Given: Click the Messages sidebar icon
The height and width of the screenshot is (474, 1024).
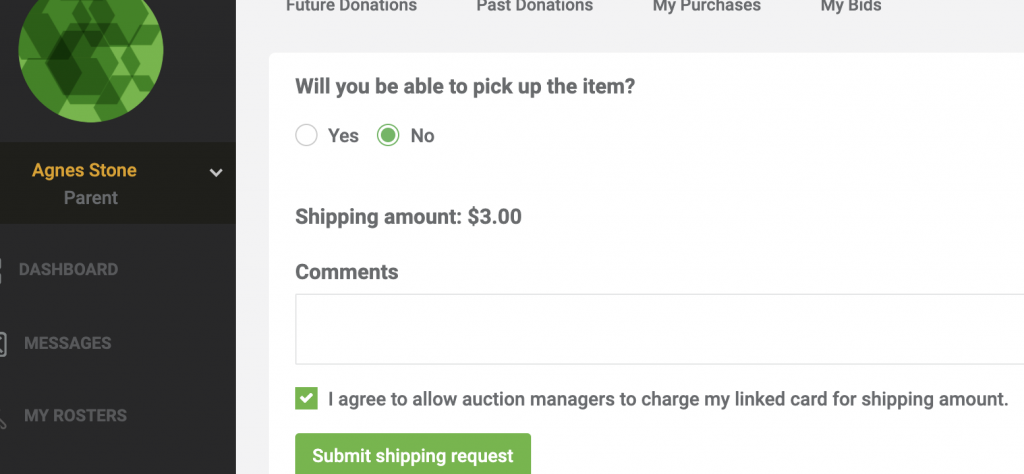Looking at the screenshot, I should click(x=2, y=343).
